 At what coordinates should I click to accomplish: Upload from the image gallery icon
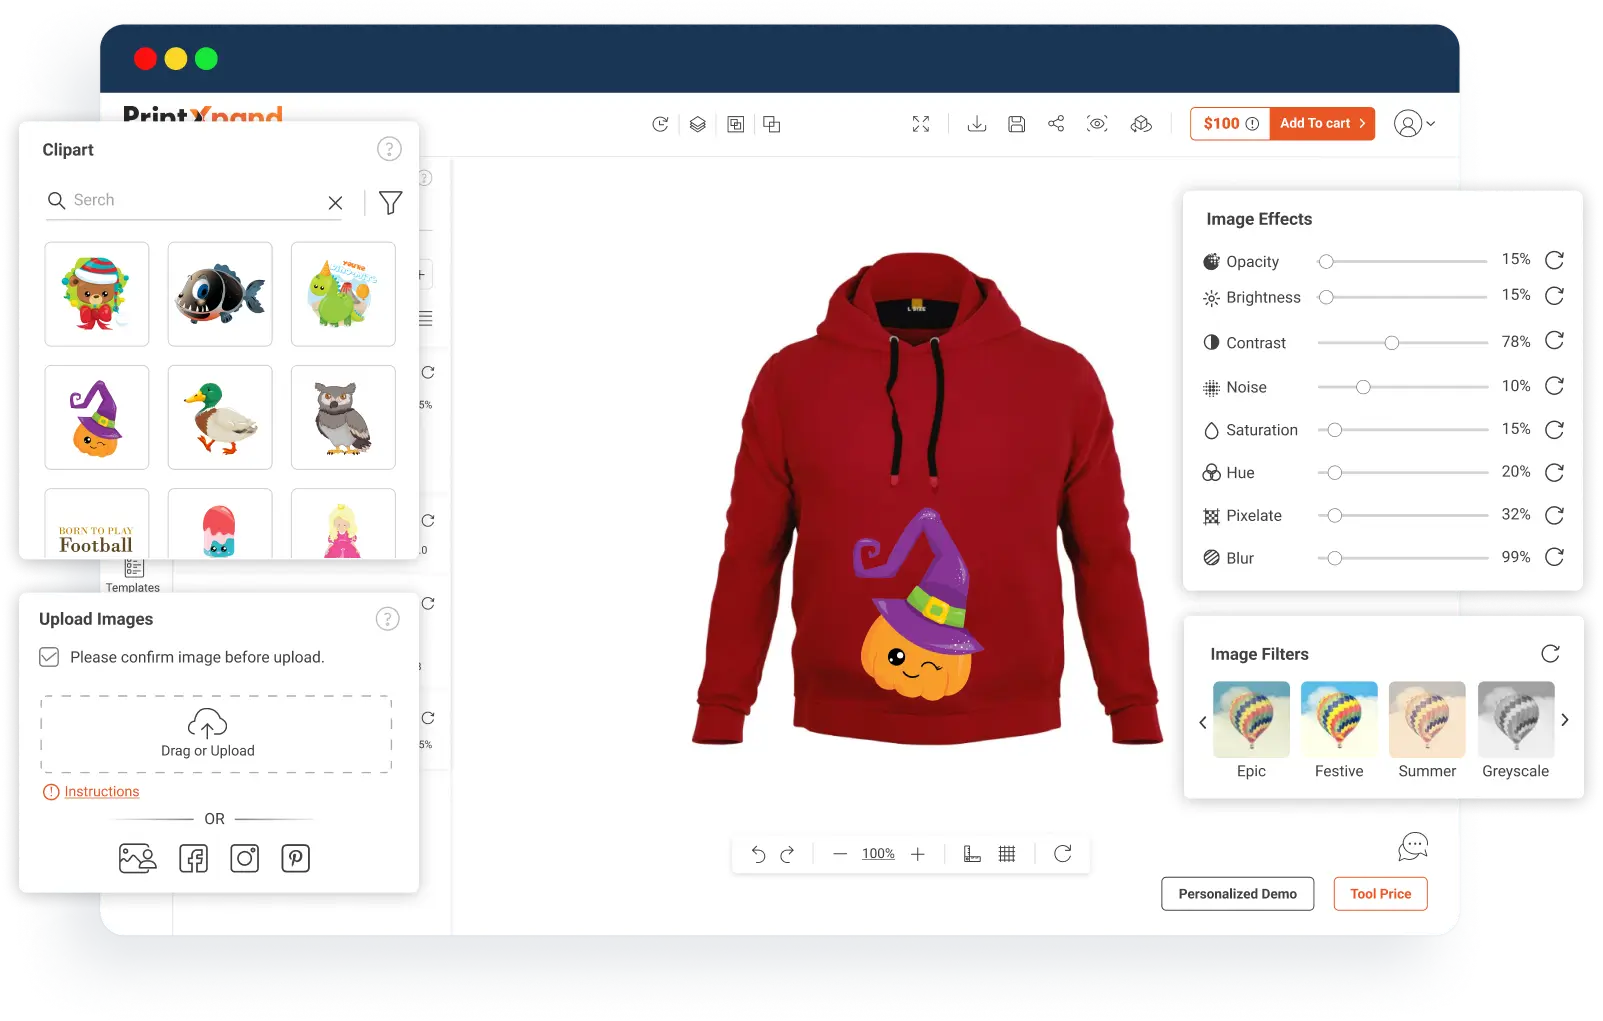138,858
